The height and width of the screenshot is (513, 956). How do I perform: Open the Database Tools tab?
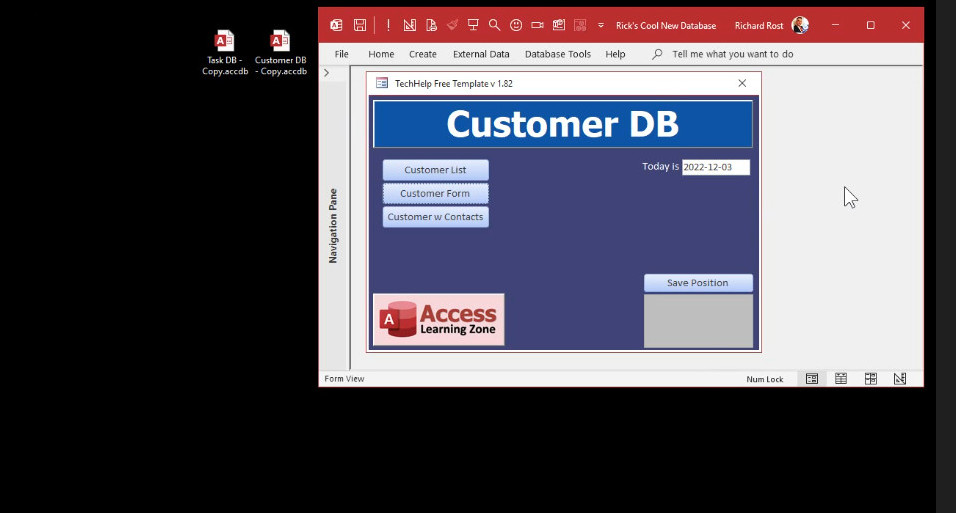(558, 54)
